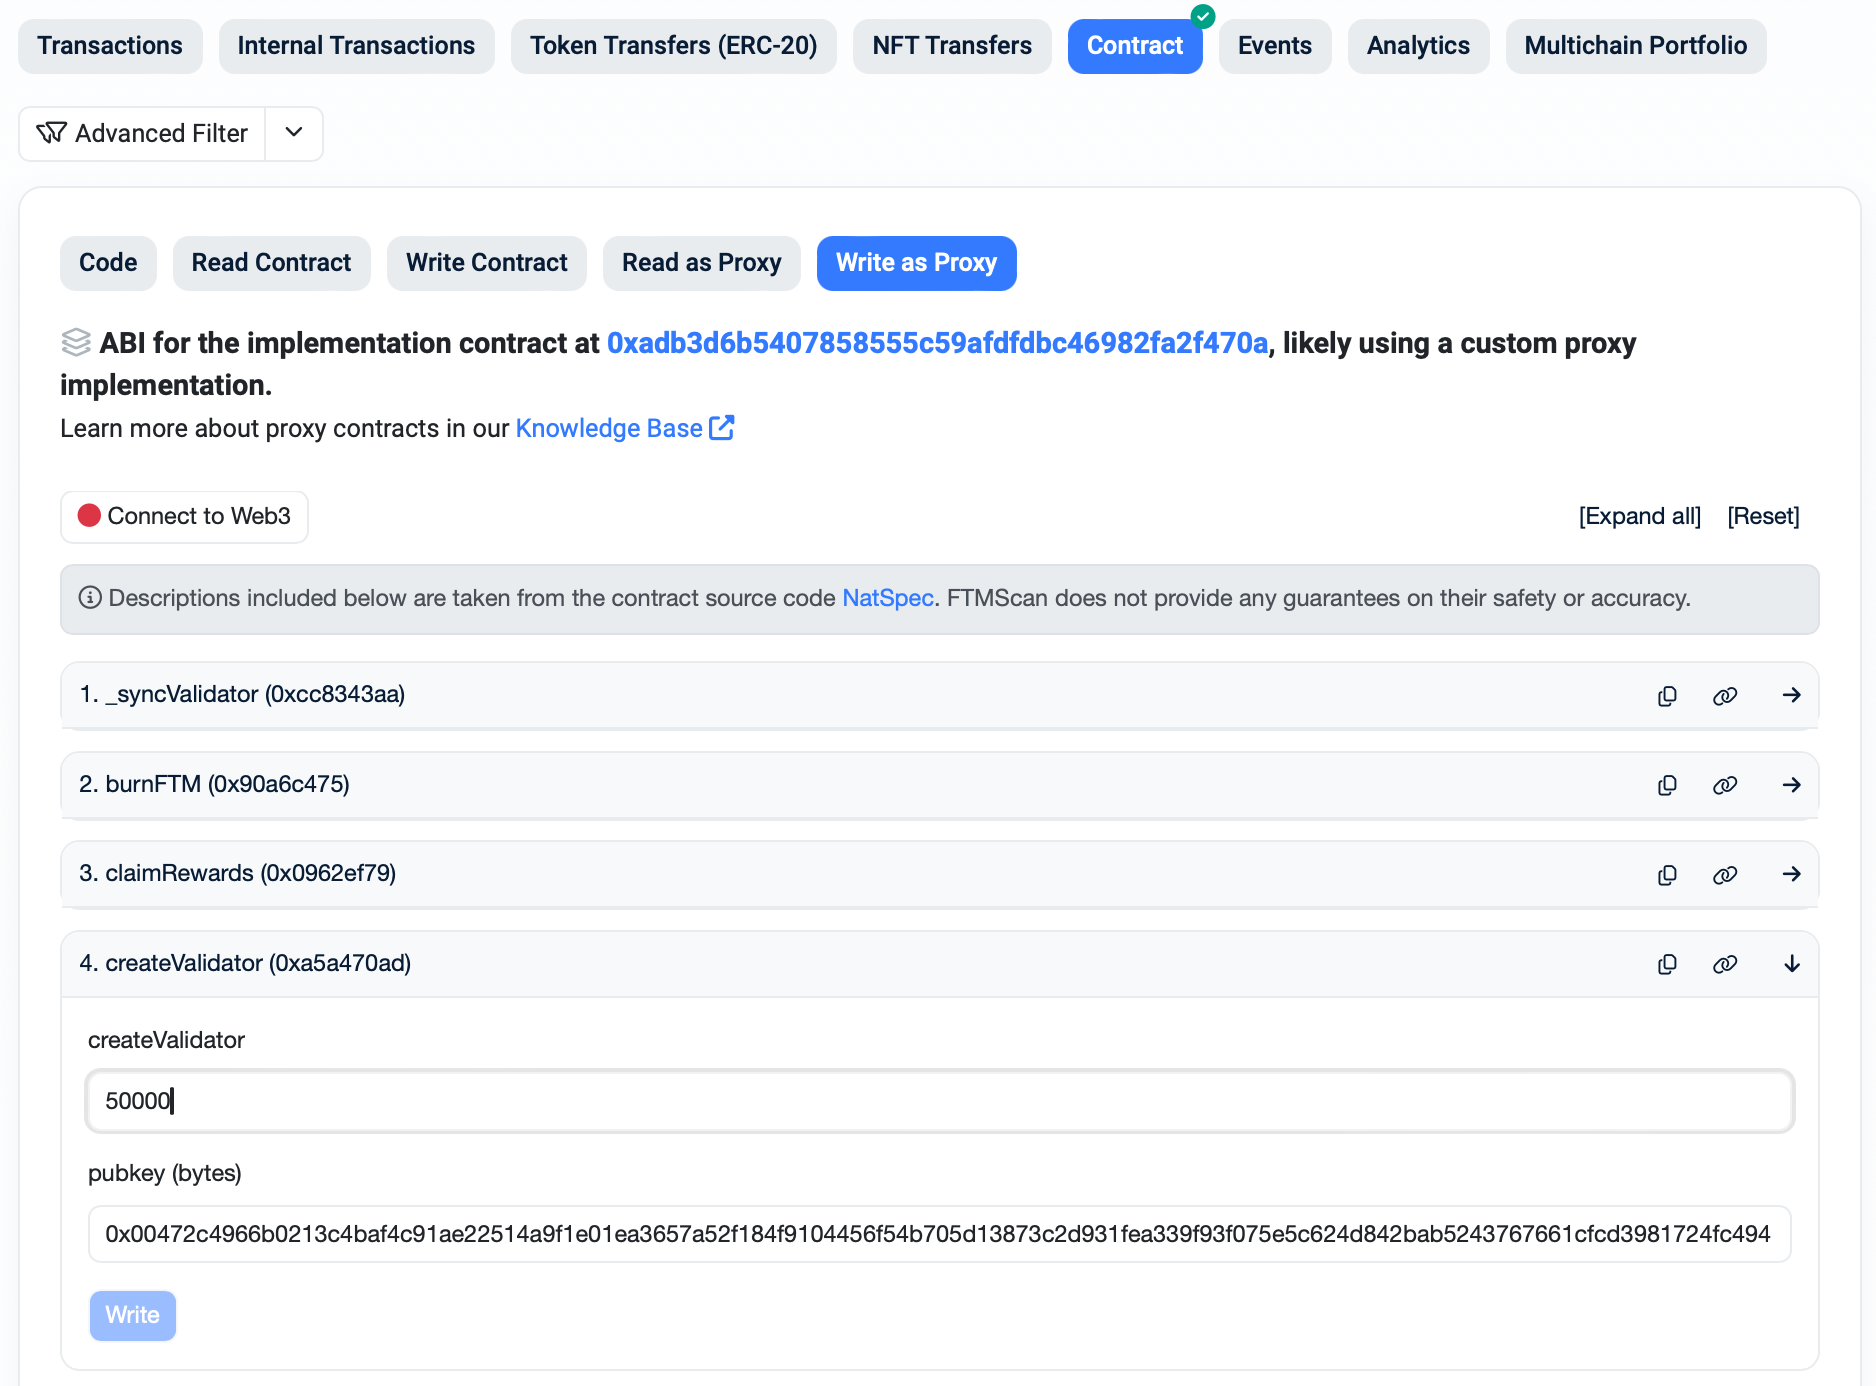Click the createValidator amount input field

coord(939,1101)
